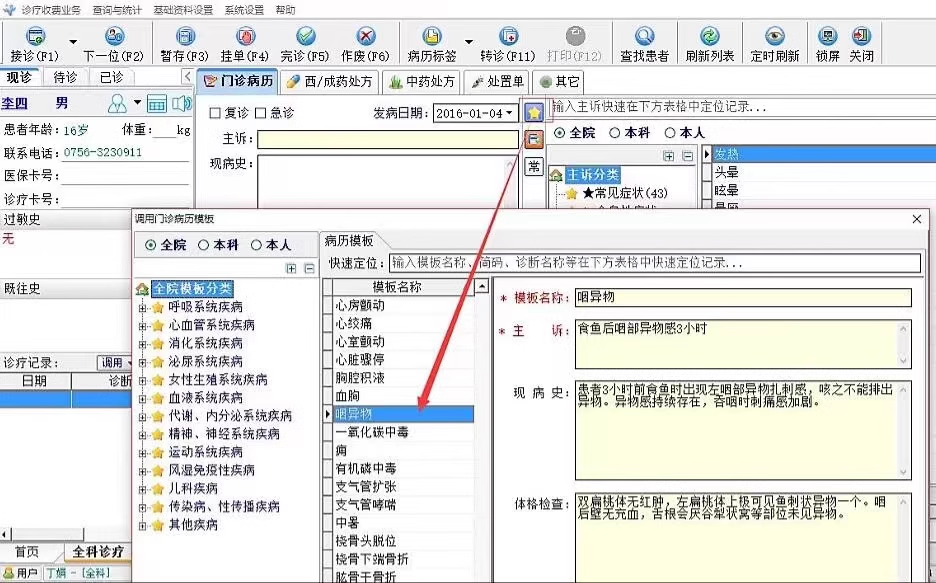Click the 完诊(F5) checkmark icon
Image resolution: width=936 pixels, height=583 pixels.
305,36
